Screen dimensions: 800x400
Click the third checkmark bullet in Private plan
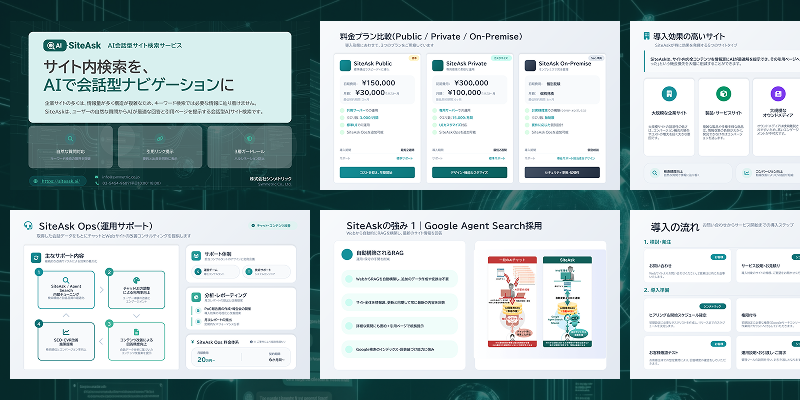coord(434,124)
